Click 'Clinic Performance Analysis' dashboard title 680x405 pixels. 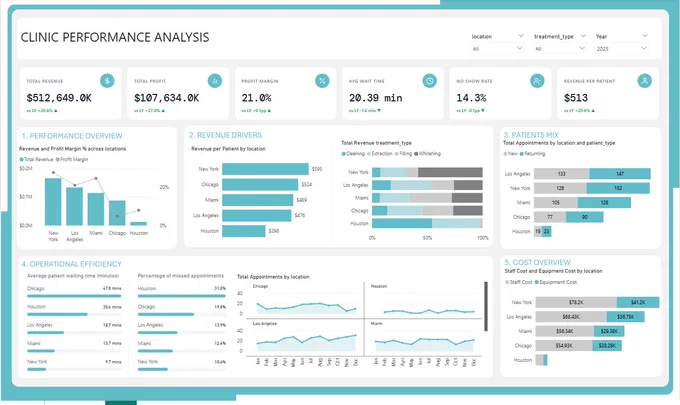click(115, 37)
